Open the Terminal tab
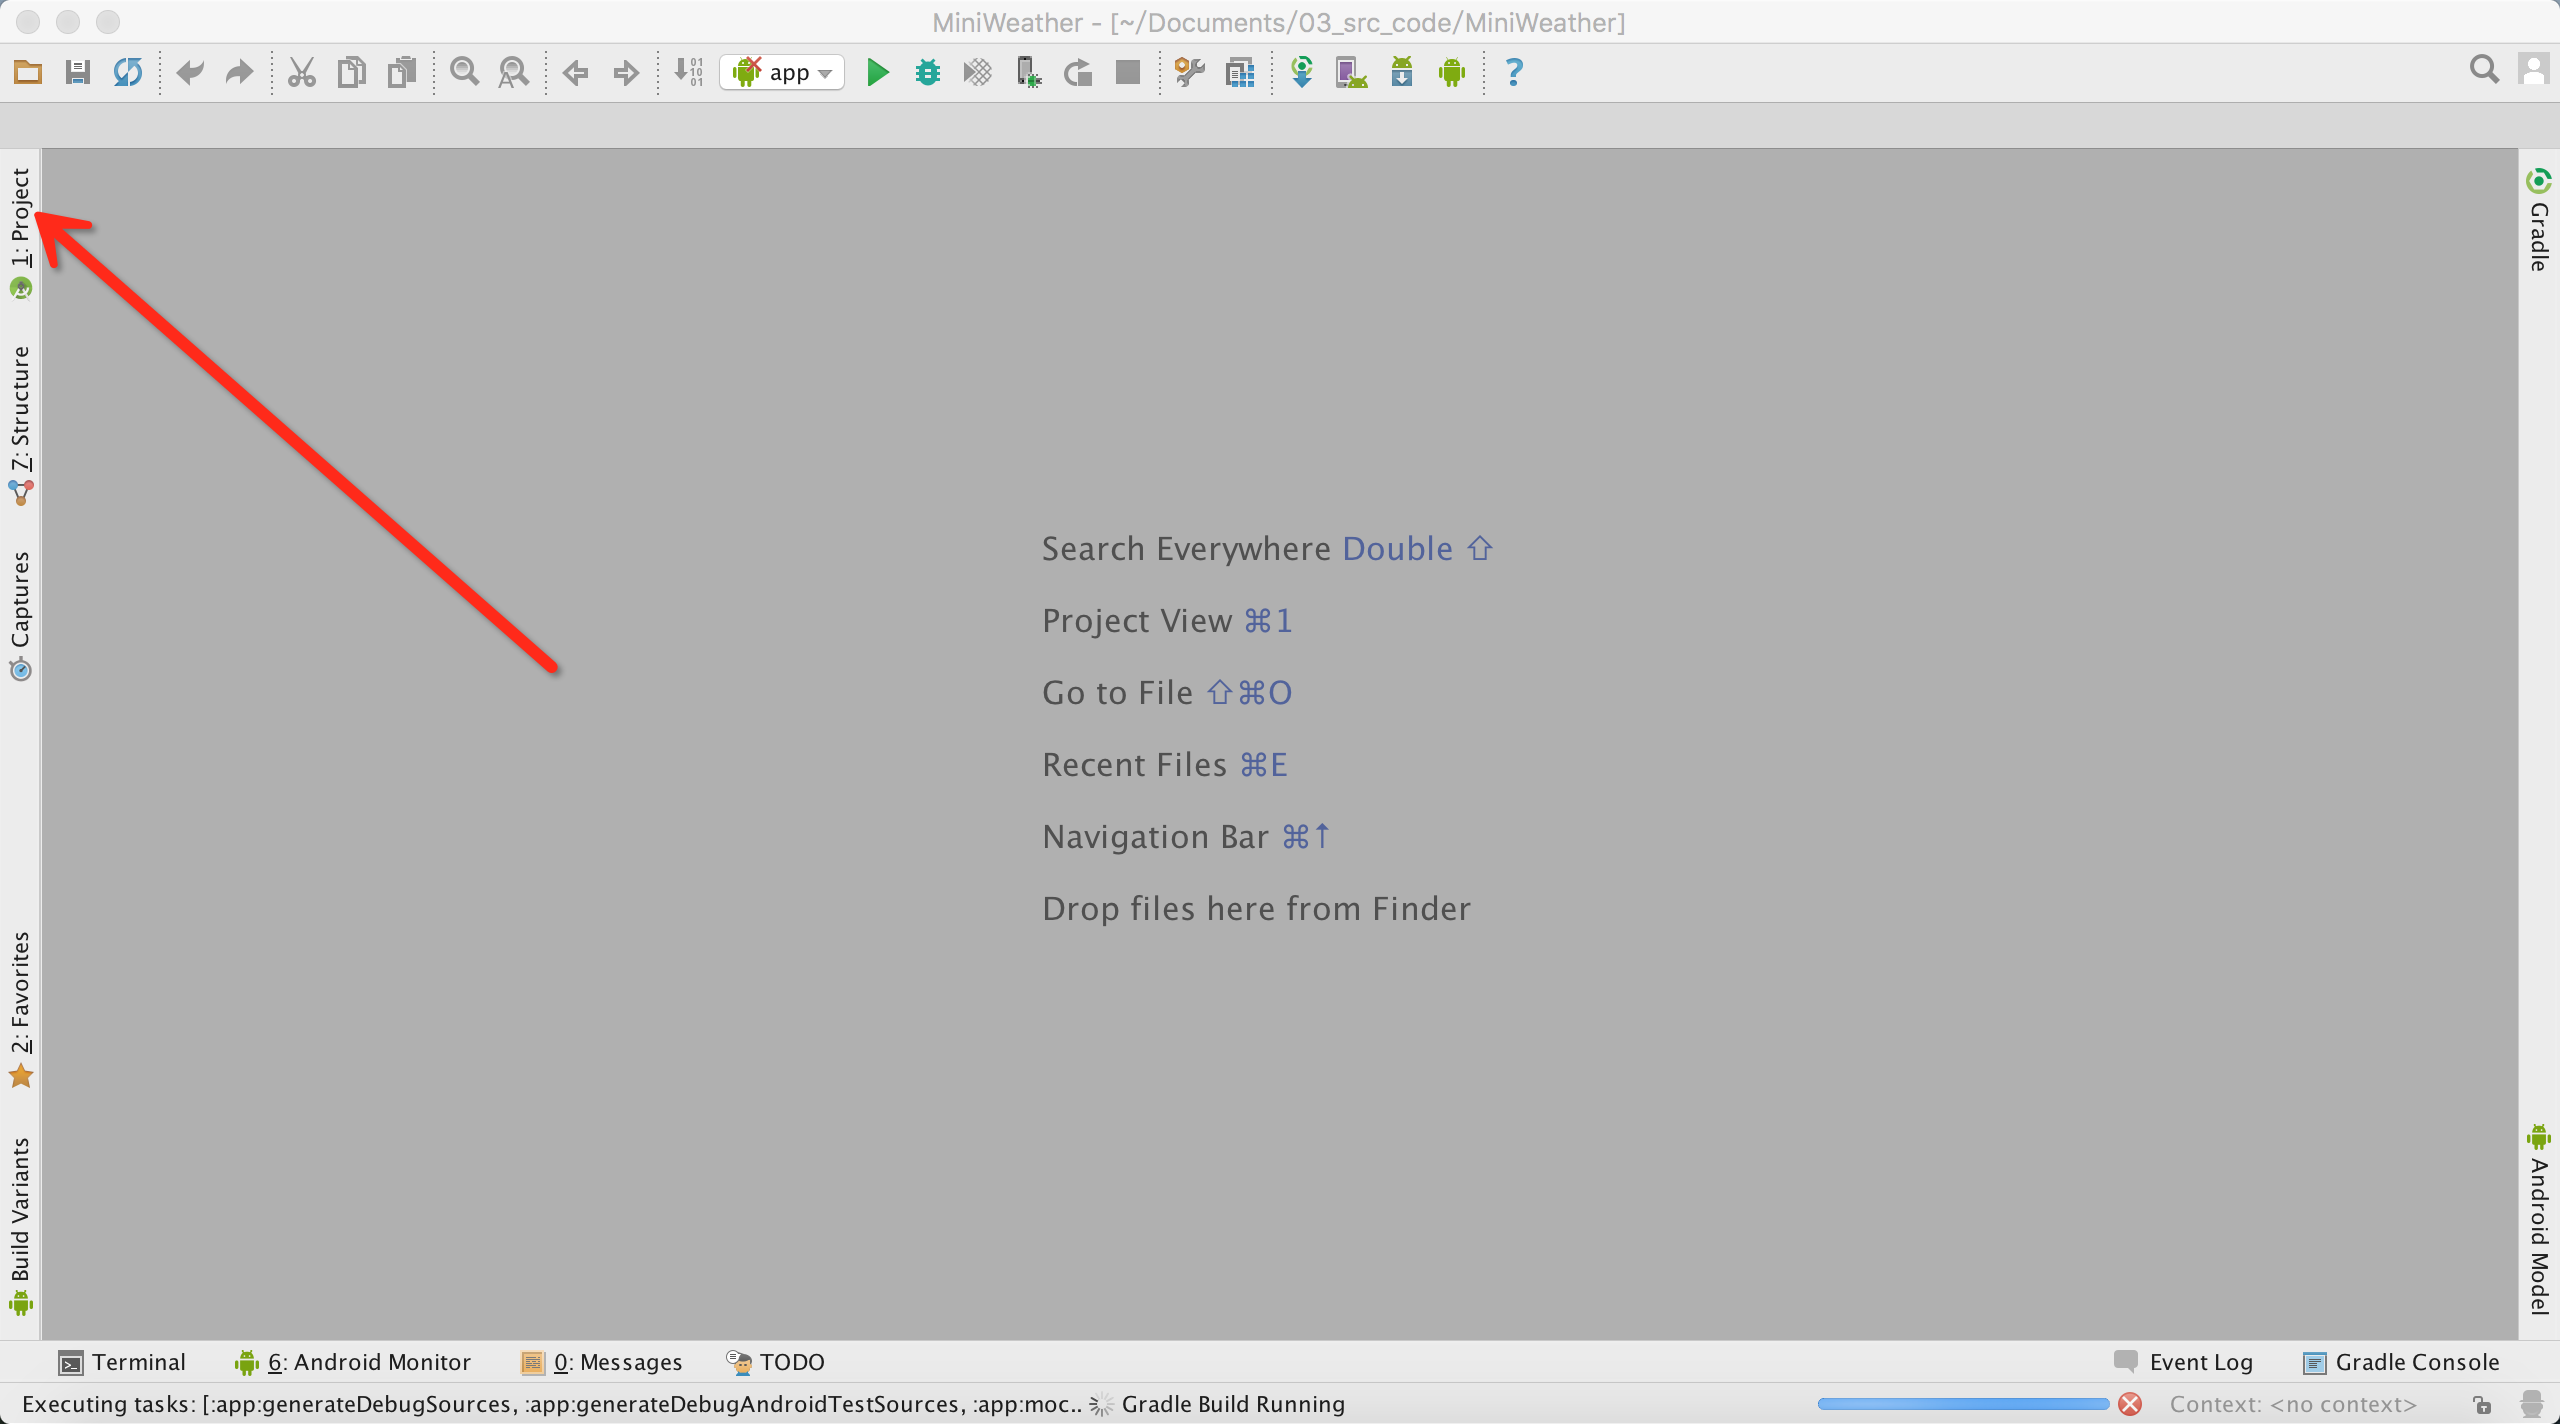The height and width of the screenshot is (1424, 2560). pyautogui.click(x=122, y=1362)
